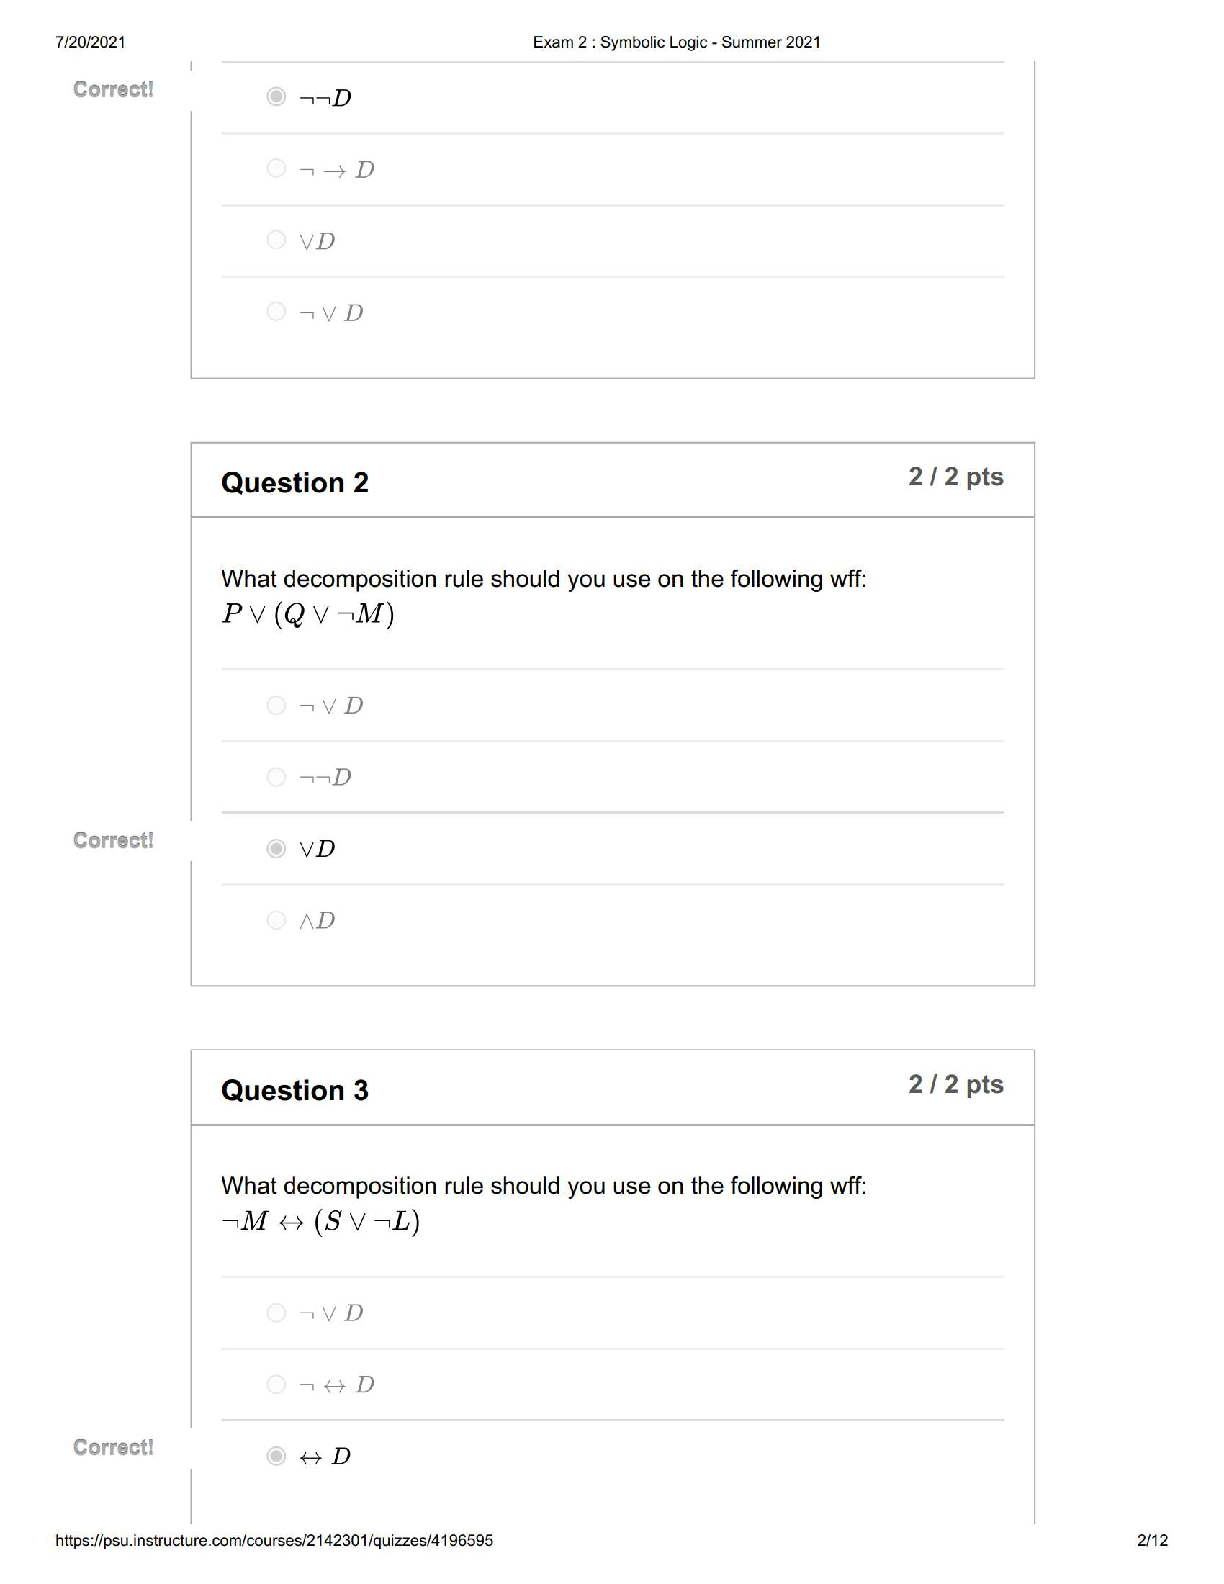Click the Correct! label beside Question 2
Screen dimensions: 1224x1584
[113, 840]
